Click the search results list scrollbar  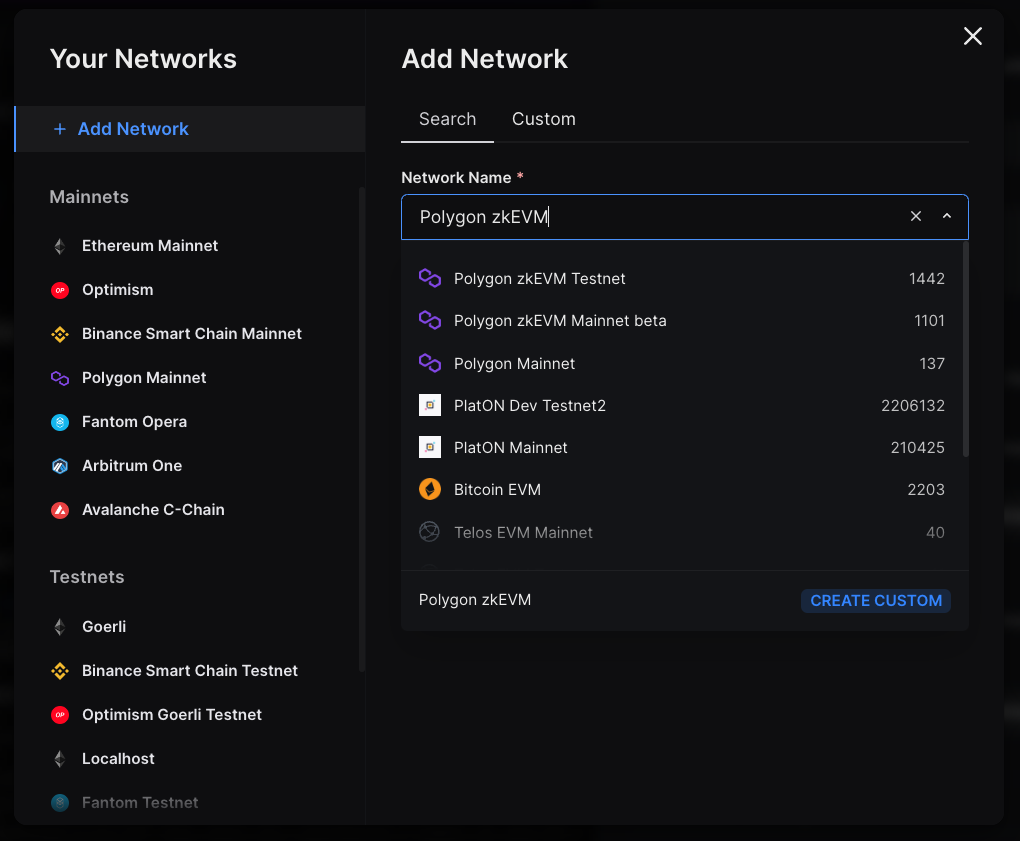click(x=965, y=350)
